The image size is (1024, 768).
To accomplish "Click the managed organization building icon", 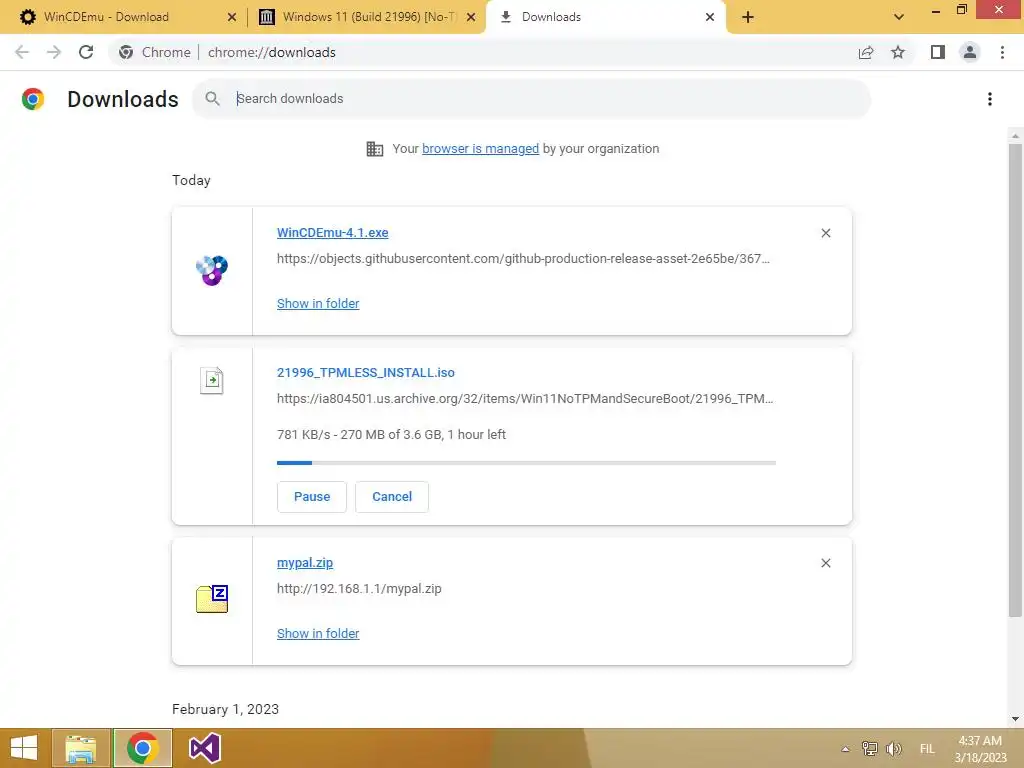I will coord(375,149).
